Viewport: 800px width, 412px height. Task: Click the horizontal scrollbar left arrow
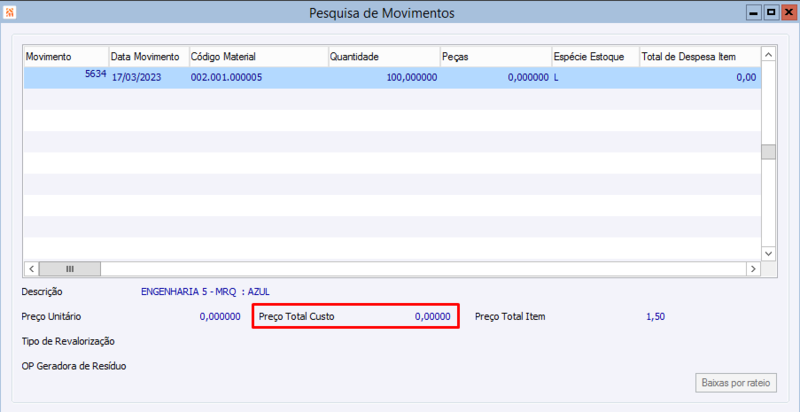pos(31,268)
